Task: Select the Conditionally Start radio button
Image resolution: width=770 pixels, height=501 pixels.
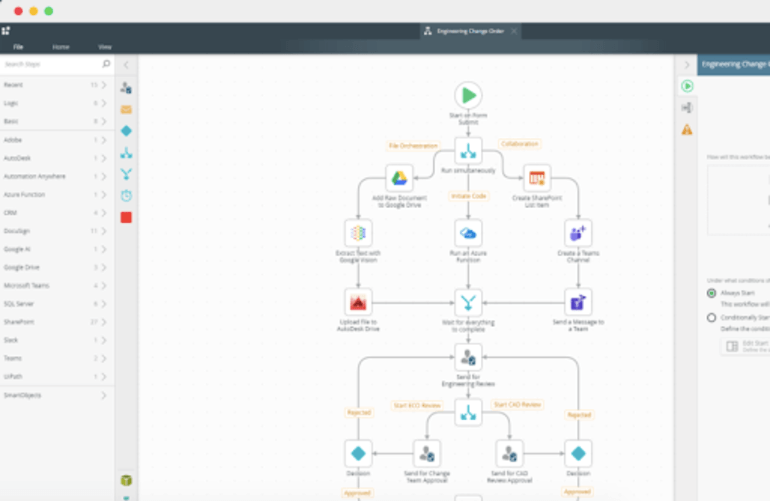Action: pos(711,318)
